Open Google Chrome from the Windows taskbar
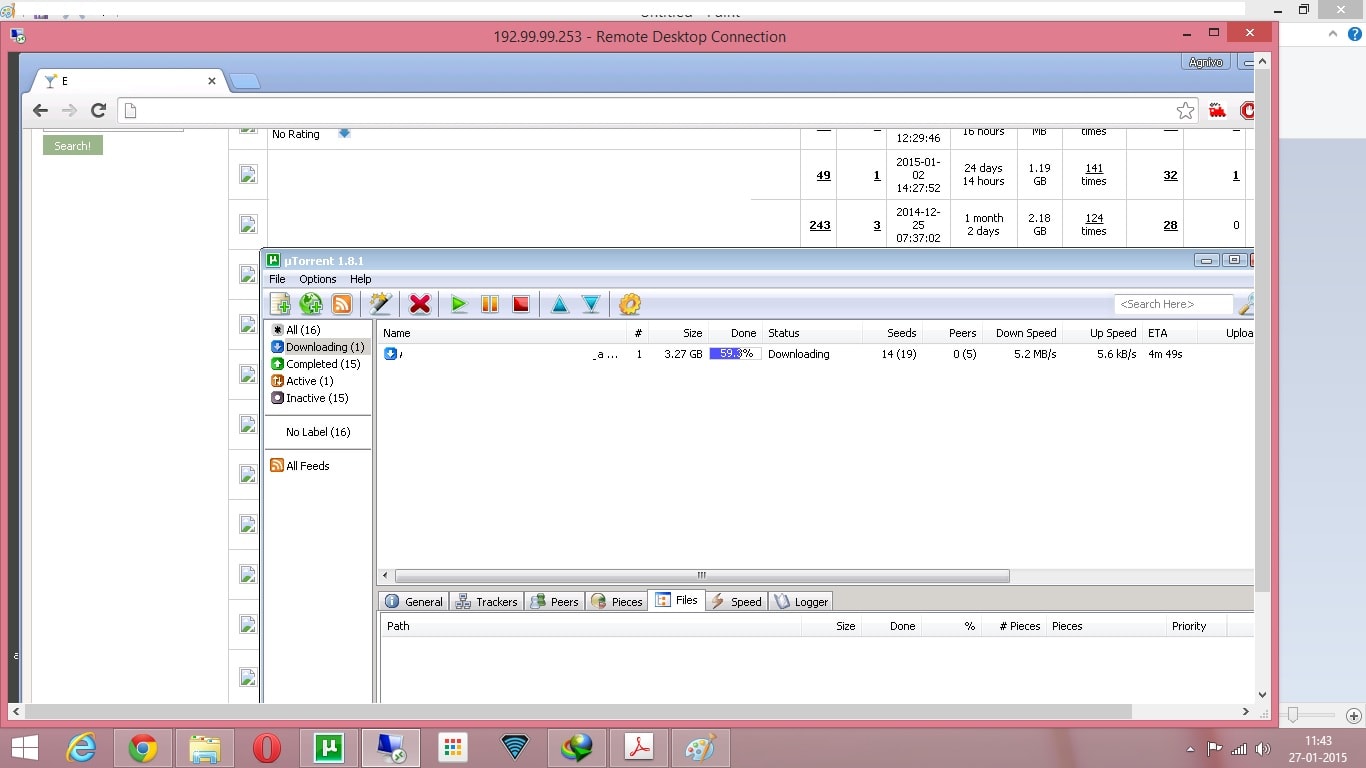 click(143, 748)
